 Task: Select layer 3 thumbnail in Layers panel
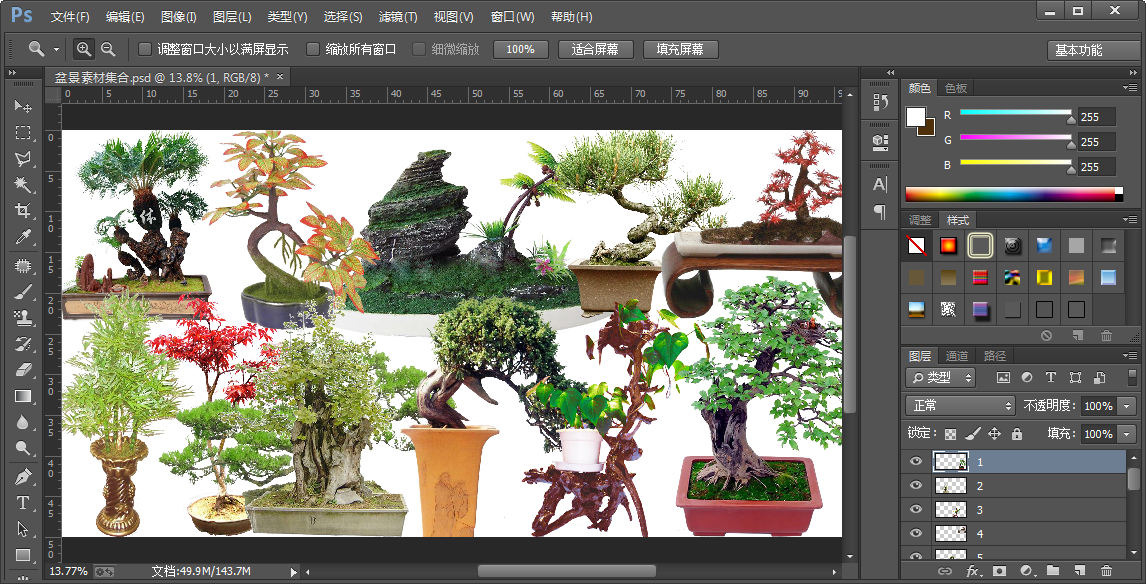950,510
